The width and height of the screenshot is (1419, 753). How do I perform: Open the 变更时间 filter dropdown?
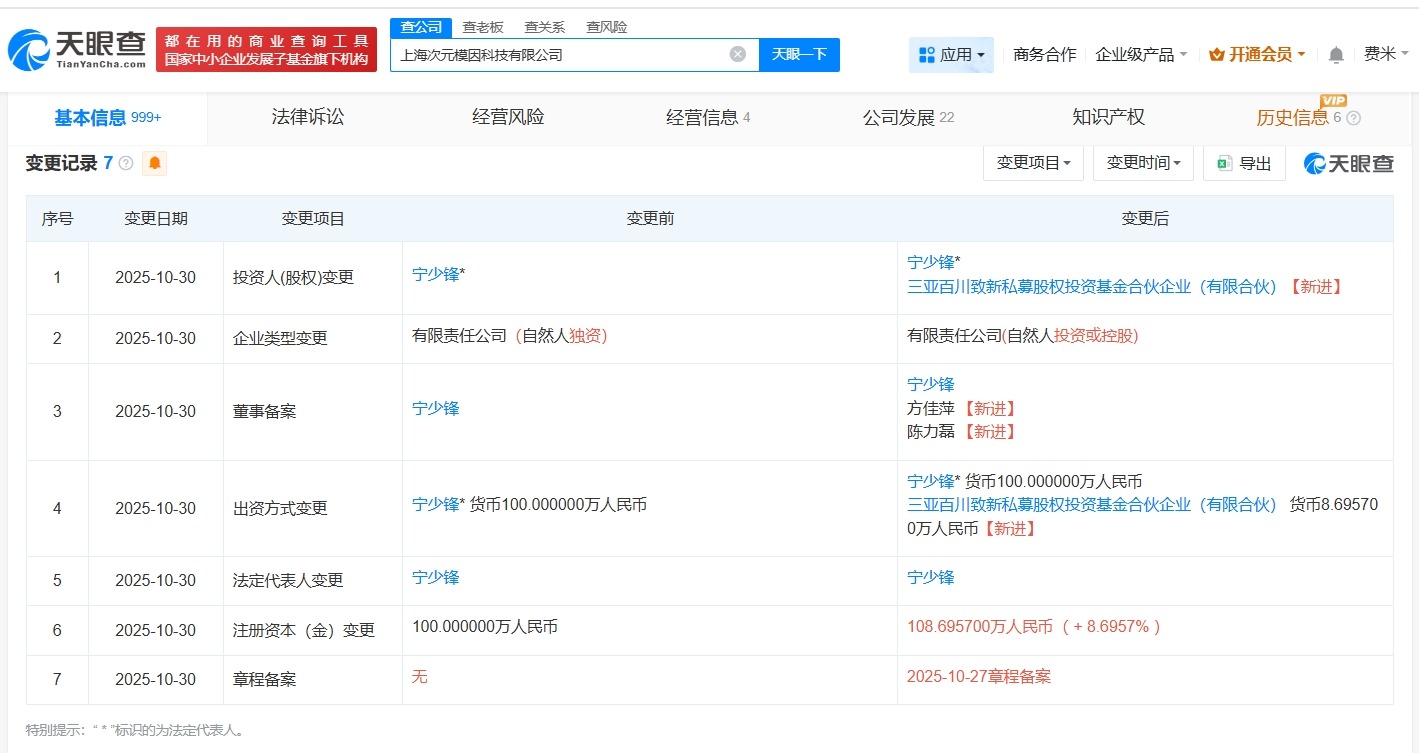(x=1142, y=163)
